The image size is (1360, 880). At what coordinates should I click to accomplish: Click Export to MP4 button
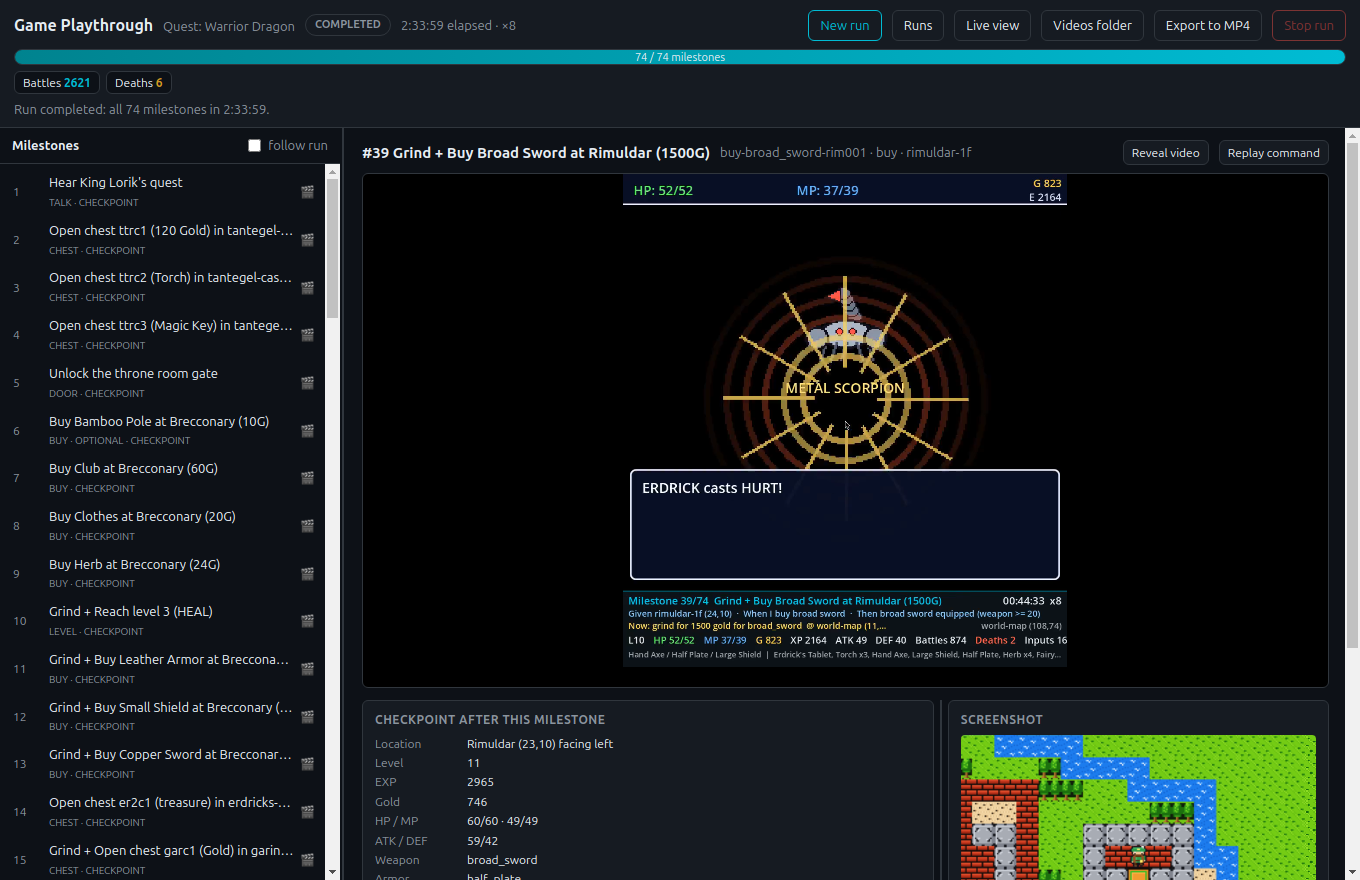click(1208, 25)
